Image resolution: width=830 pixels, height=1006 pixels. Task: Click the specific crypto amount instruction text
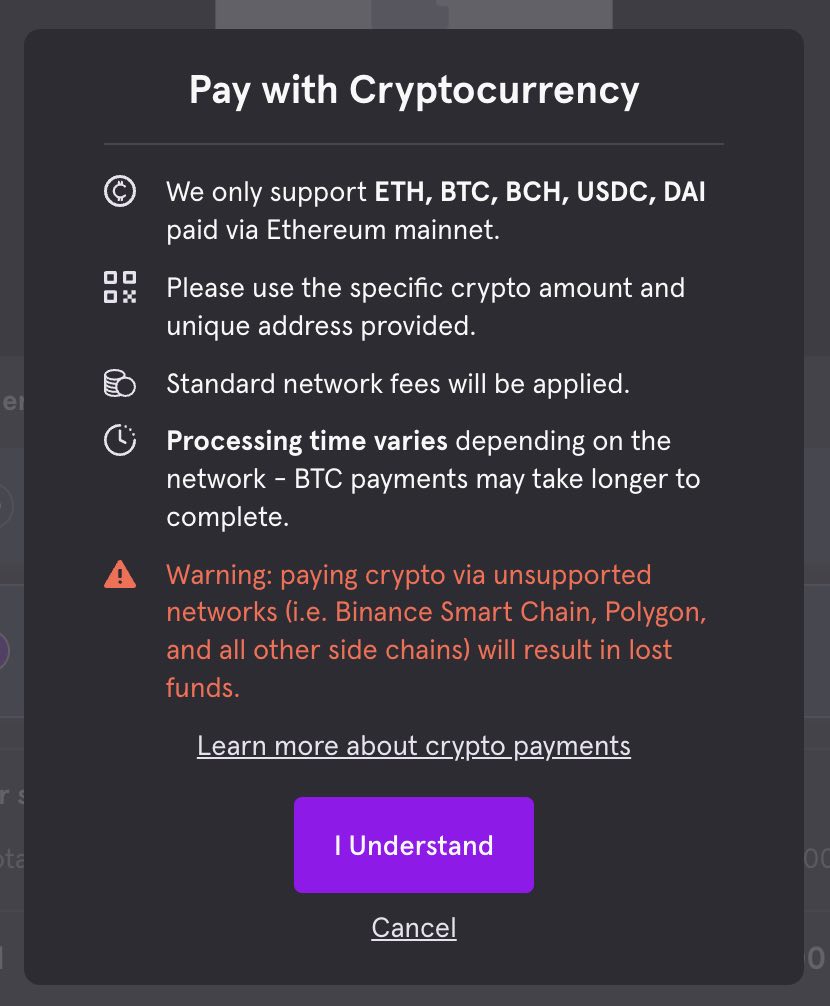[425, 288]
